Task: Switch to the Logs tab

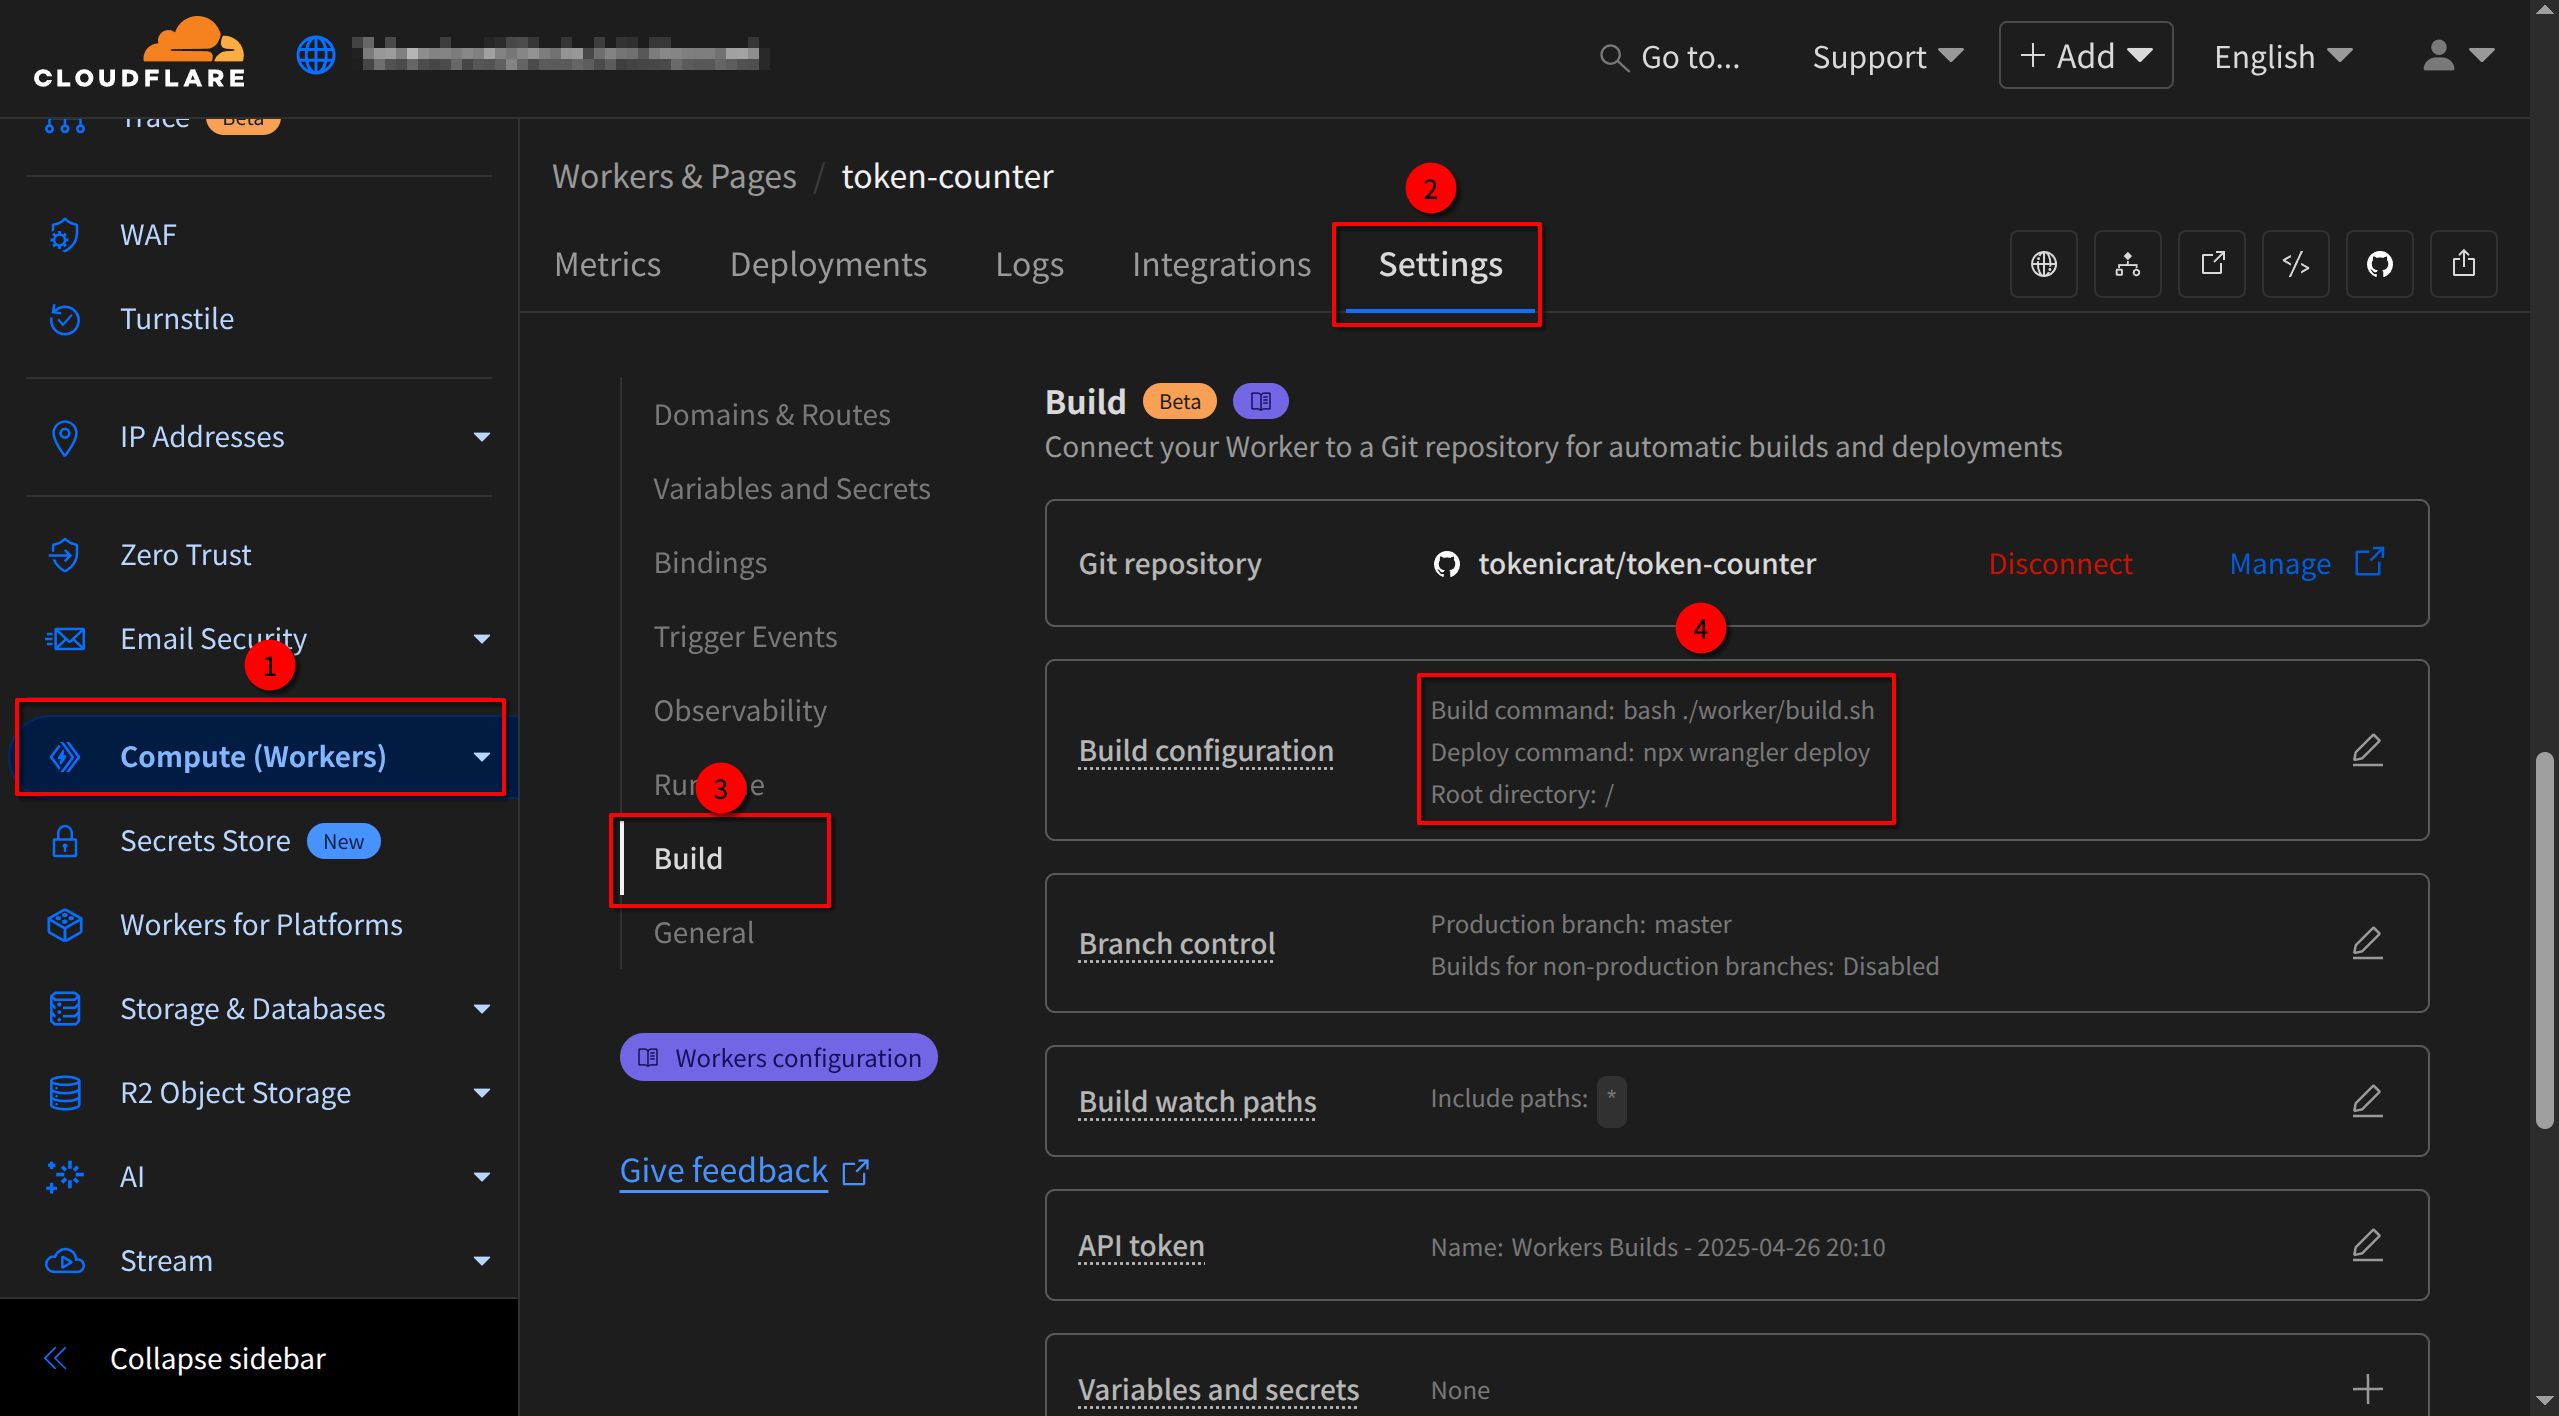Action: click(1029, 264)
